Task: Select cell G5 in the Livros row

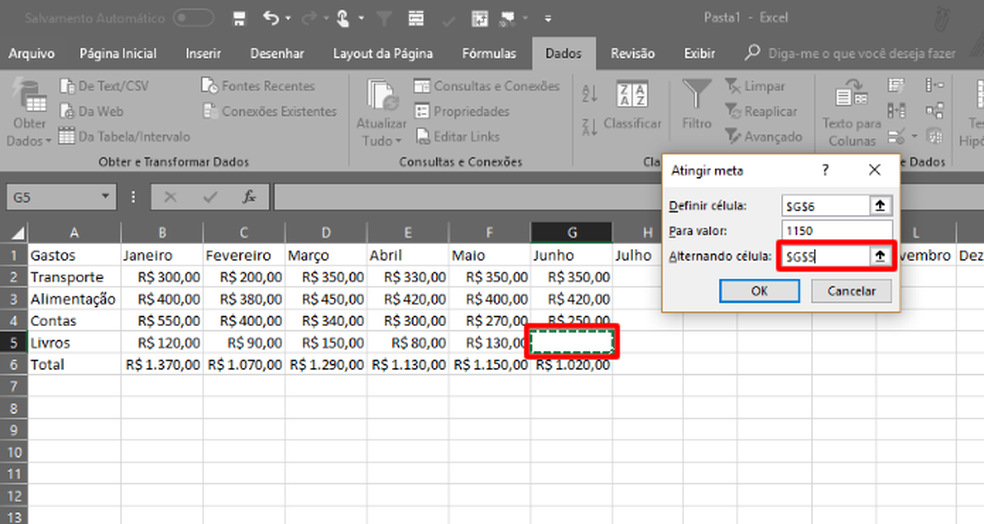Action: click(x=572, y=342)
